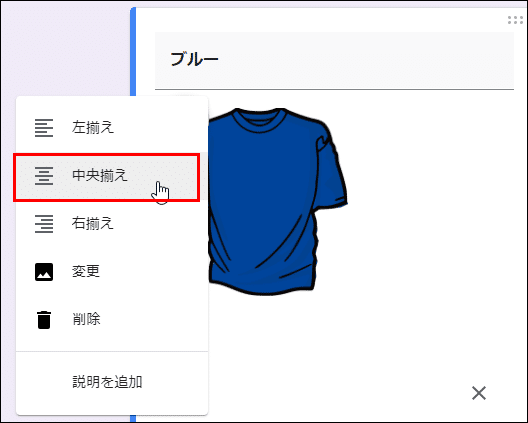Click the left-align icon beside 左揃え

coord(44,128)
